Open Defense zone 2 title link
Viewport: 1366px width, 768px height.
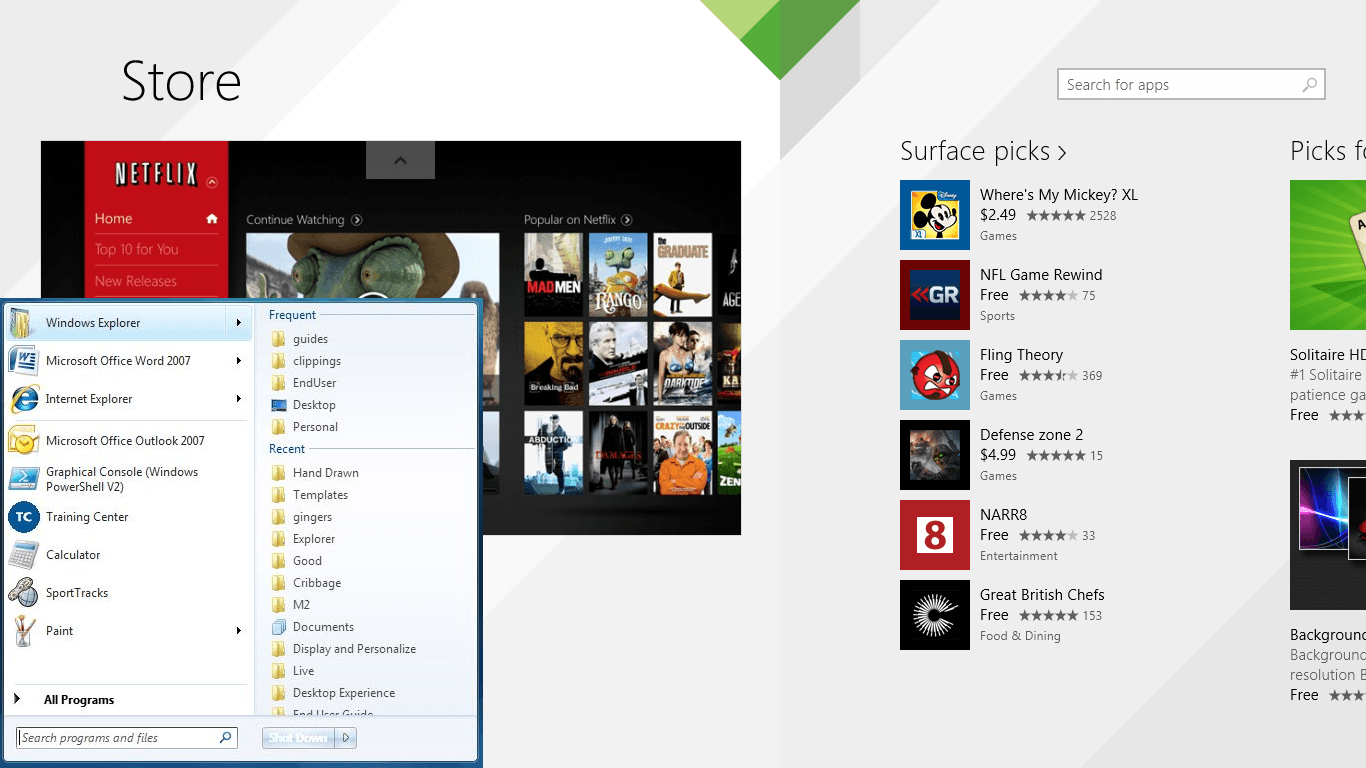tap(1032, 435)
